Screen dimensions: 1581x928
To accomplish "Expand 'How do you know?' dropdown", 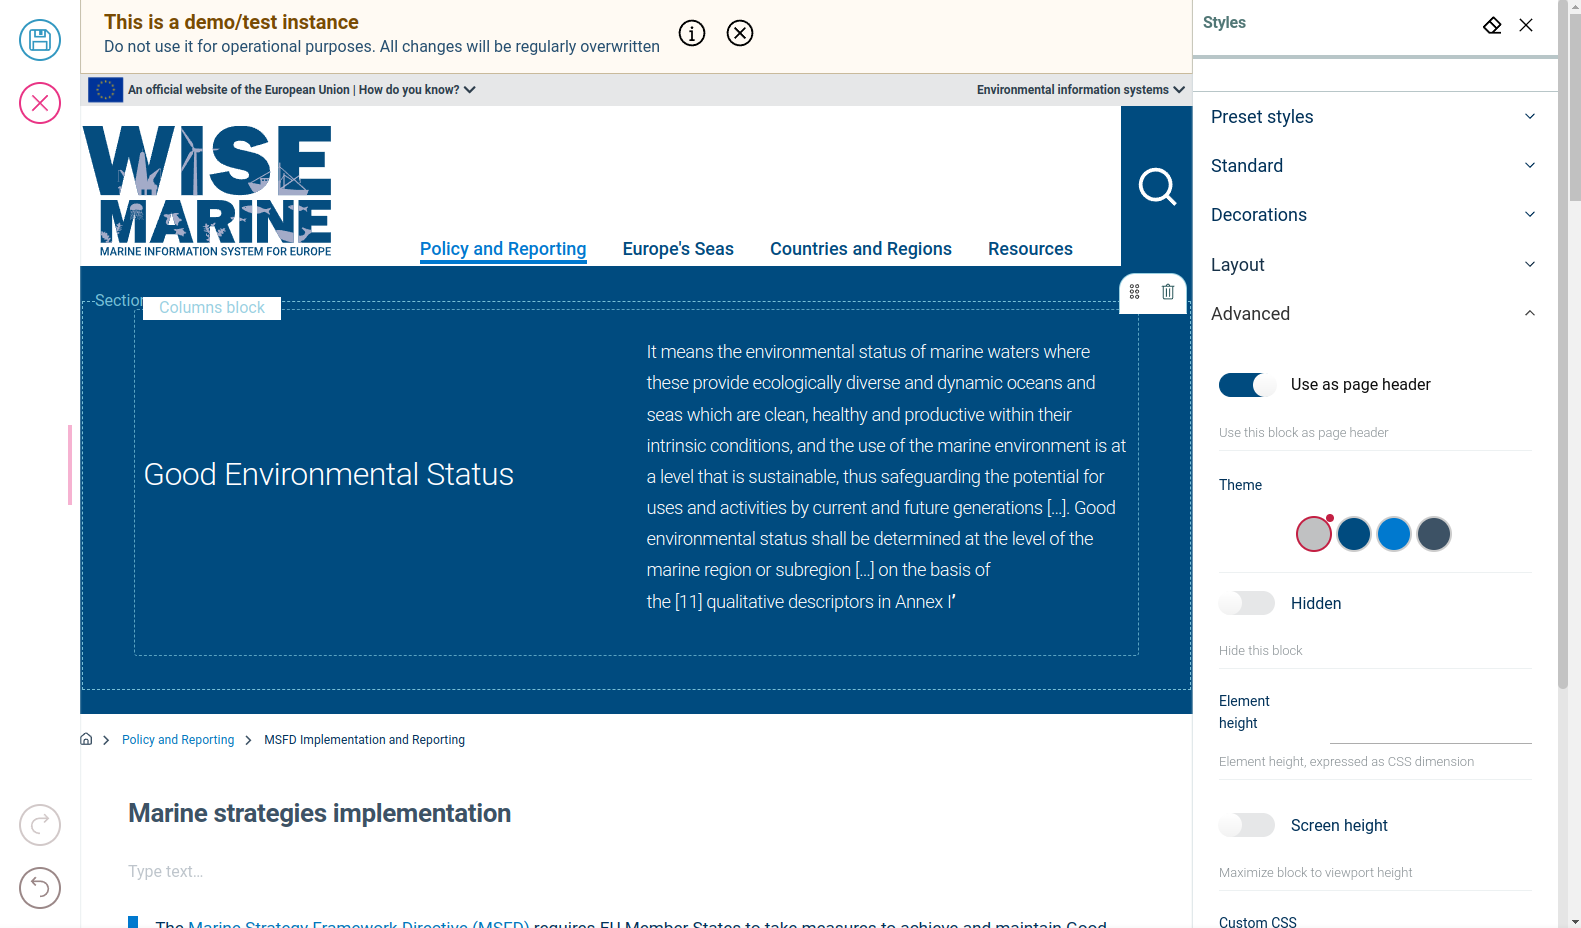I will click(x=417, y=90).
